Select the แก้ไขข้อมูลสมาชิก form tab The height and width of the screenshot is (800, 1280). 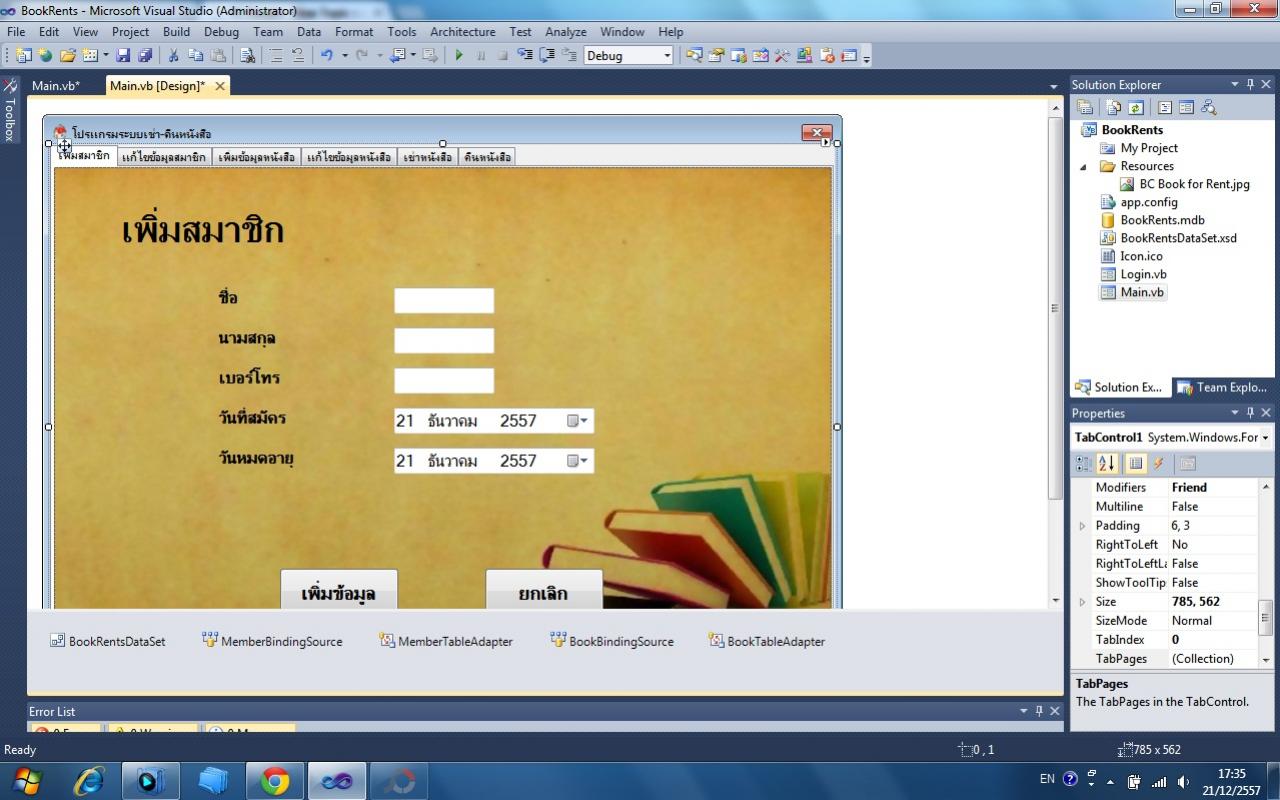point(164,157)
